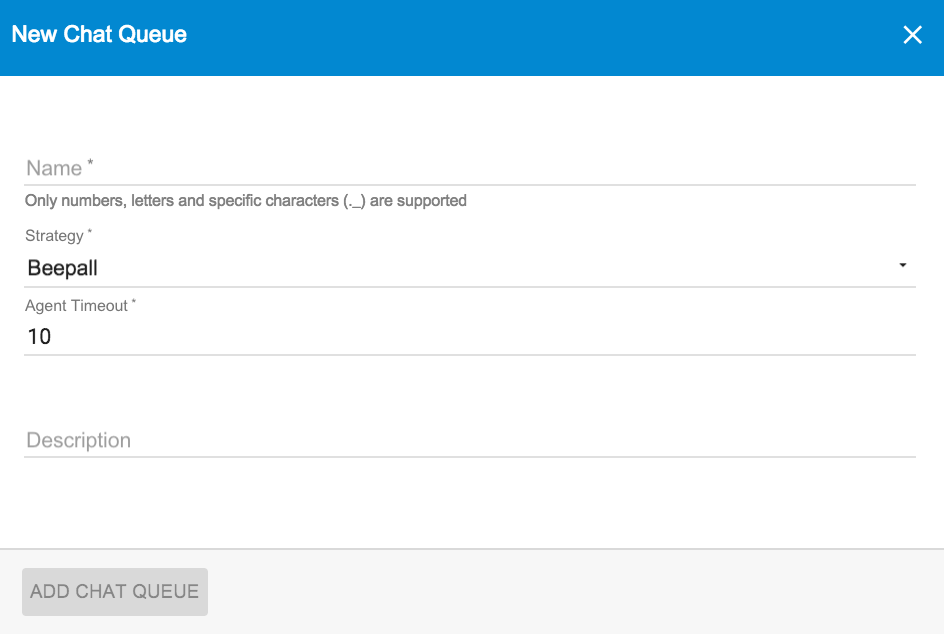
Task: Click the asterisk next to Strategy
Action: coord(90,231)
